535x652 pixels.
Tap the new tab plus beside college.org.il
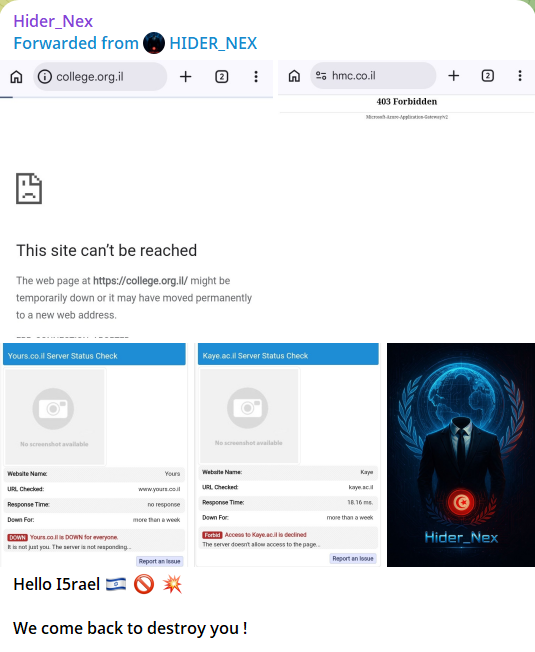185,77
